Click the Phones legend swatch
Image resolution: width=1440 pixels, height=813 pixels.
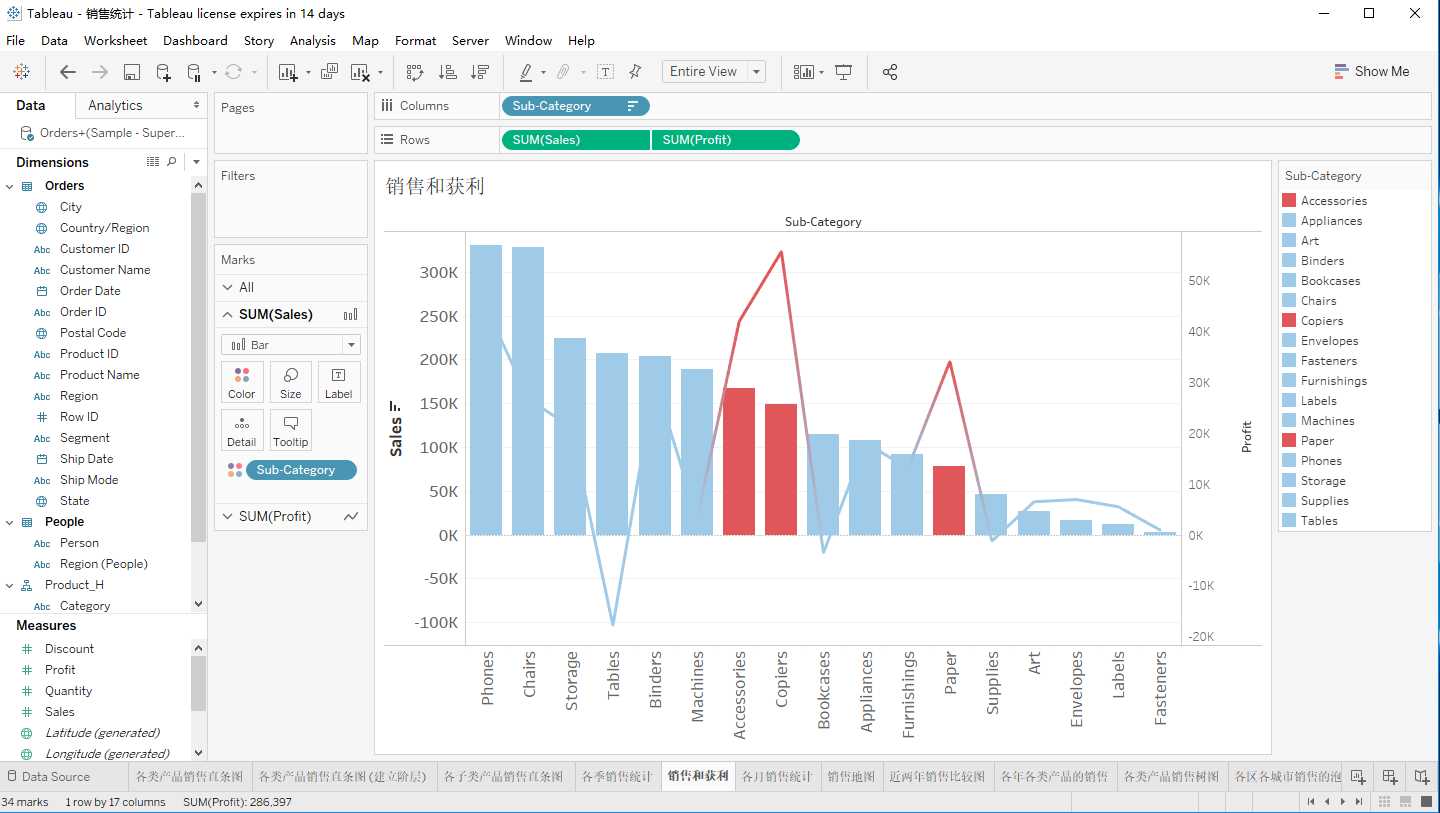(1289, 461)
